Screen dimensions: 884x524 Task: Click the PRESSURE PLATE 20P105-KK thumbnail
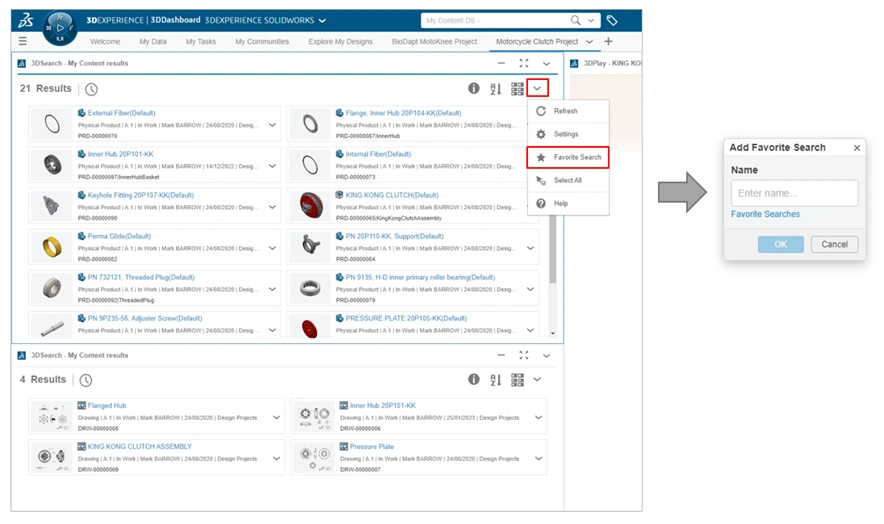[x=311, y=327]
